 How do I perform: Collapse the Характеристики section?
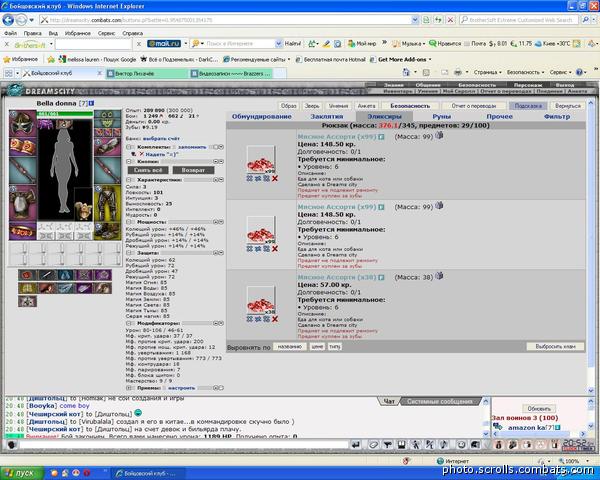[130, 180]
